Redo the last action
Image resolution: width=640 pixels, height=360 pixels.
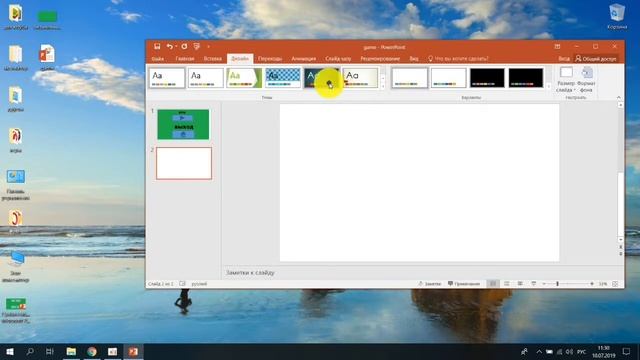(184, 47)
